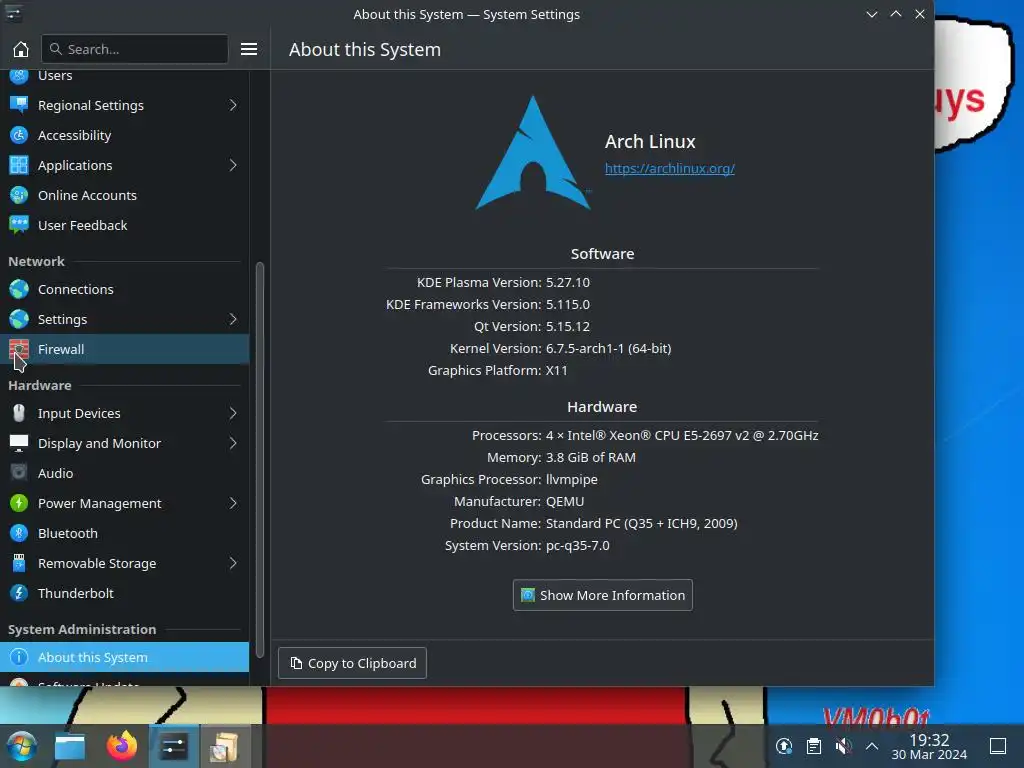The width and height of the screenshot is (1024, 768).
Task: Click System Version value pc-q35-7.0
Action: [577, 546]
